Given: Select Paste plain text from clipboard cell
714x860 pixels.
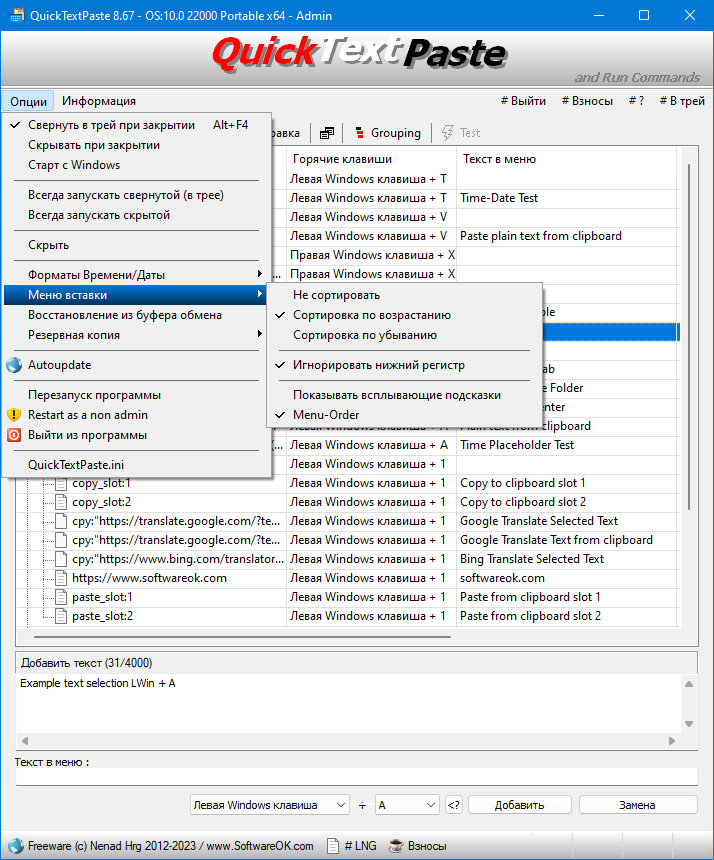Looking at the screenshot, I should pos(568,236).
